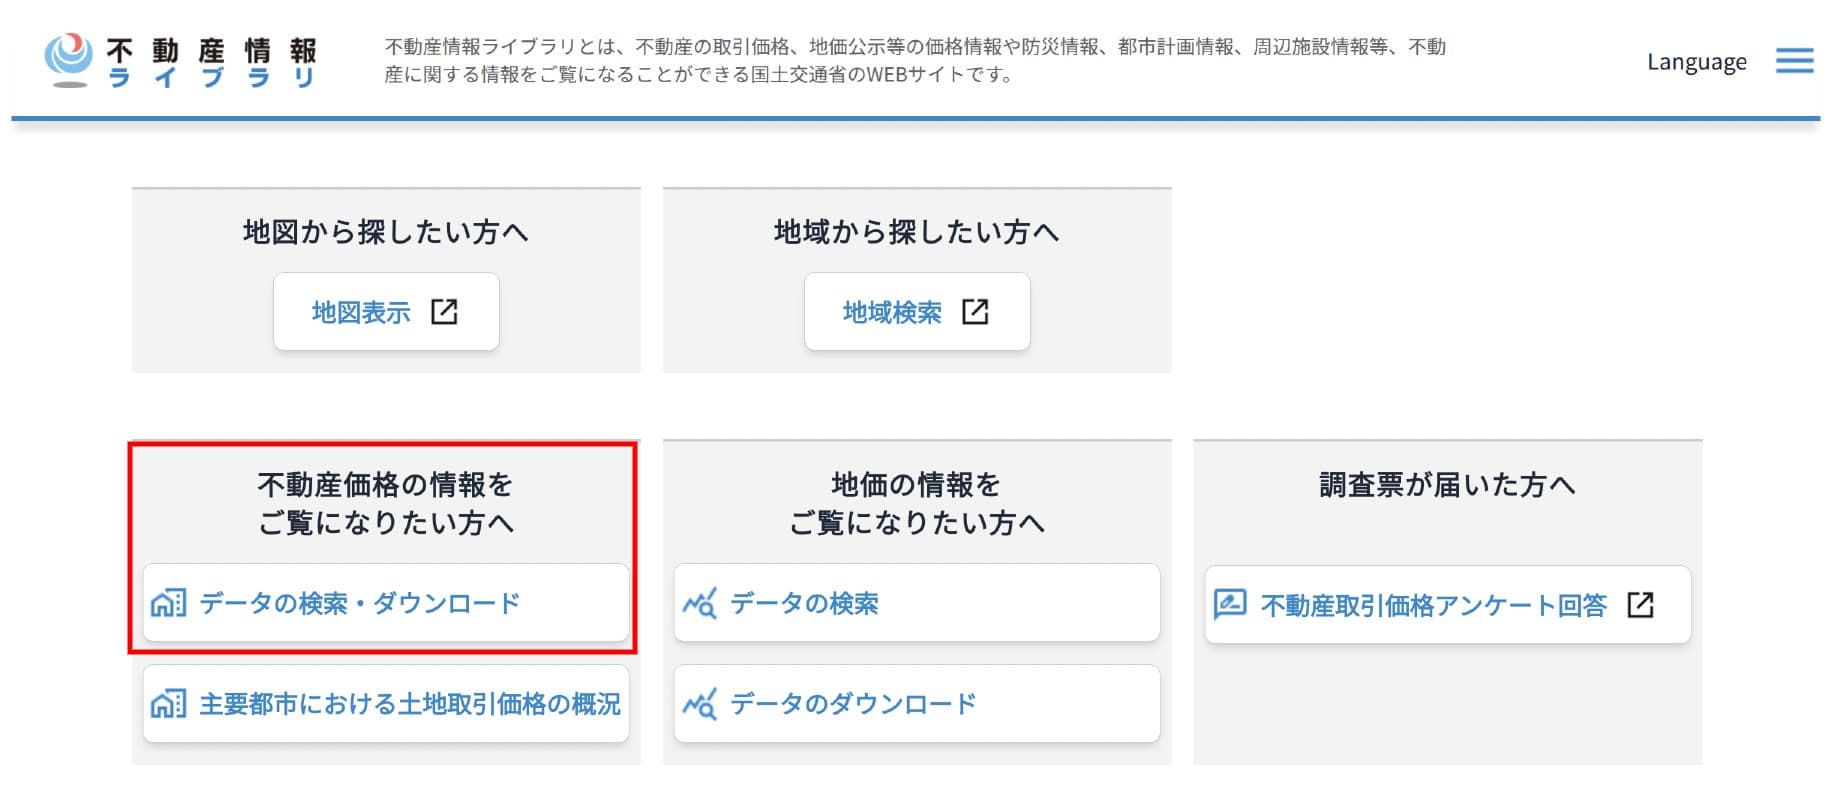This screenshot has width=1831, height=798.
Task: Open 地図表示 map display button
Action: click(x=386, y=312)
